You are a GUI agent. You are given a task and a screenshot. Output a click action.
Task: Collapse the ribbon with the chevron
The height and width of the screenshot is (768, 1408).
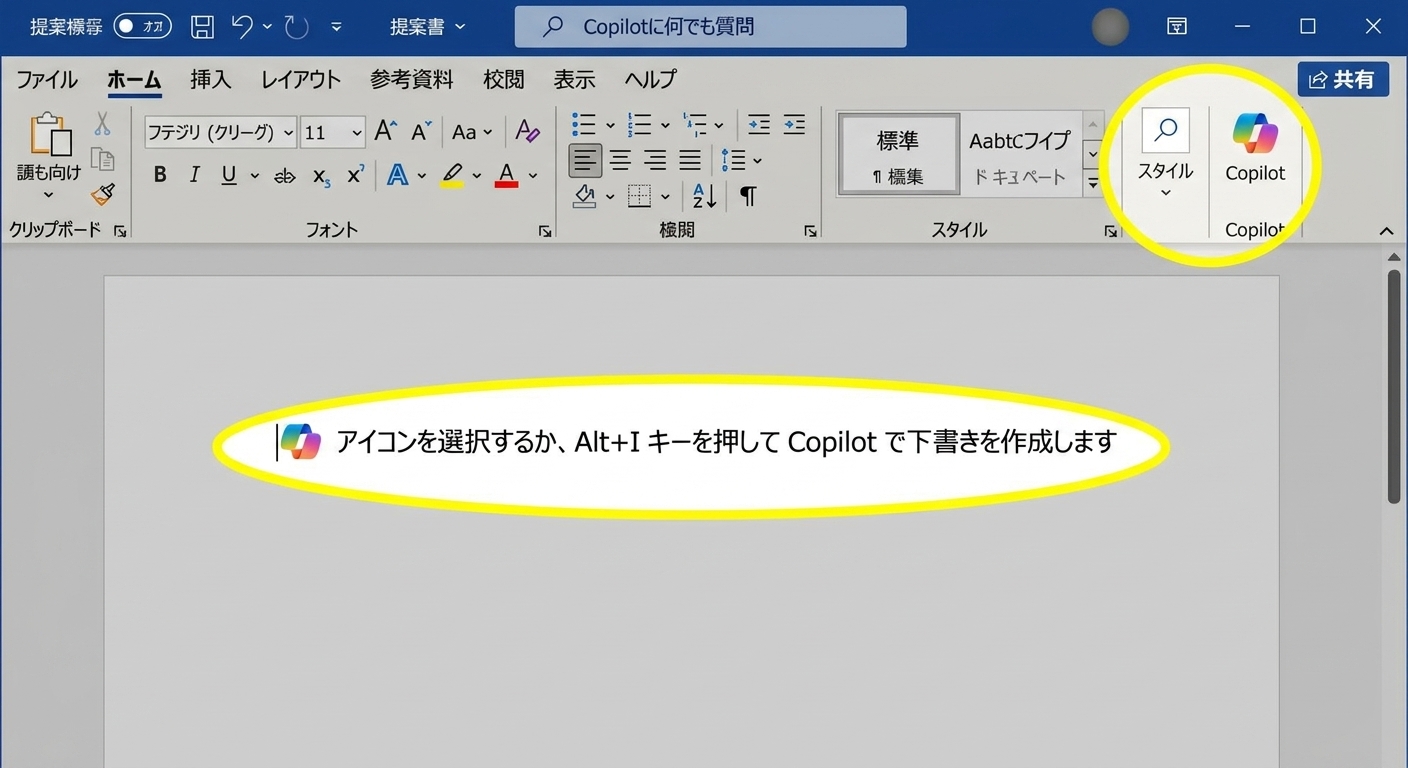coord(1386,231)
